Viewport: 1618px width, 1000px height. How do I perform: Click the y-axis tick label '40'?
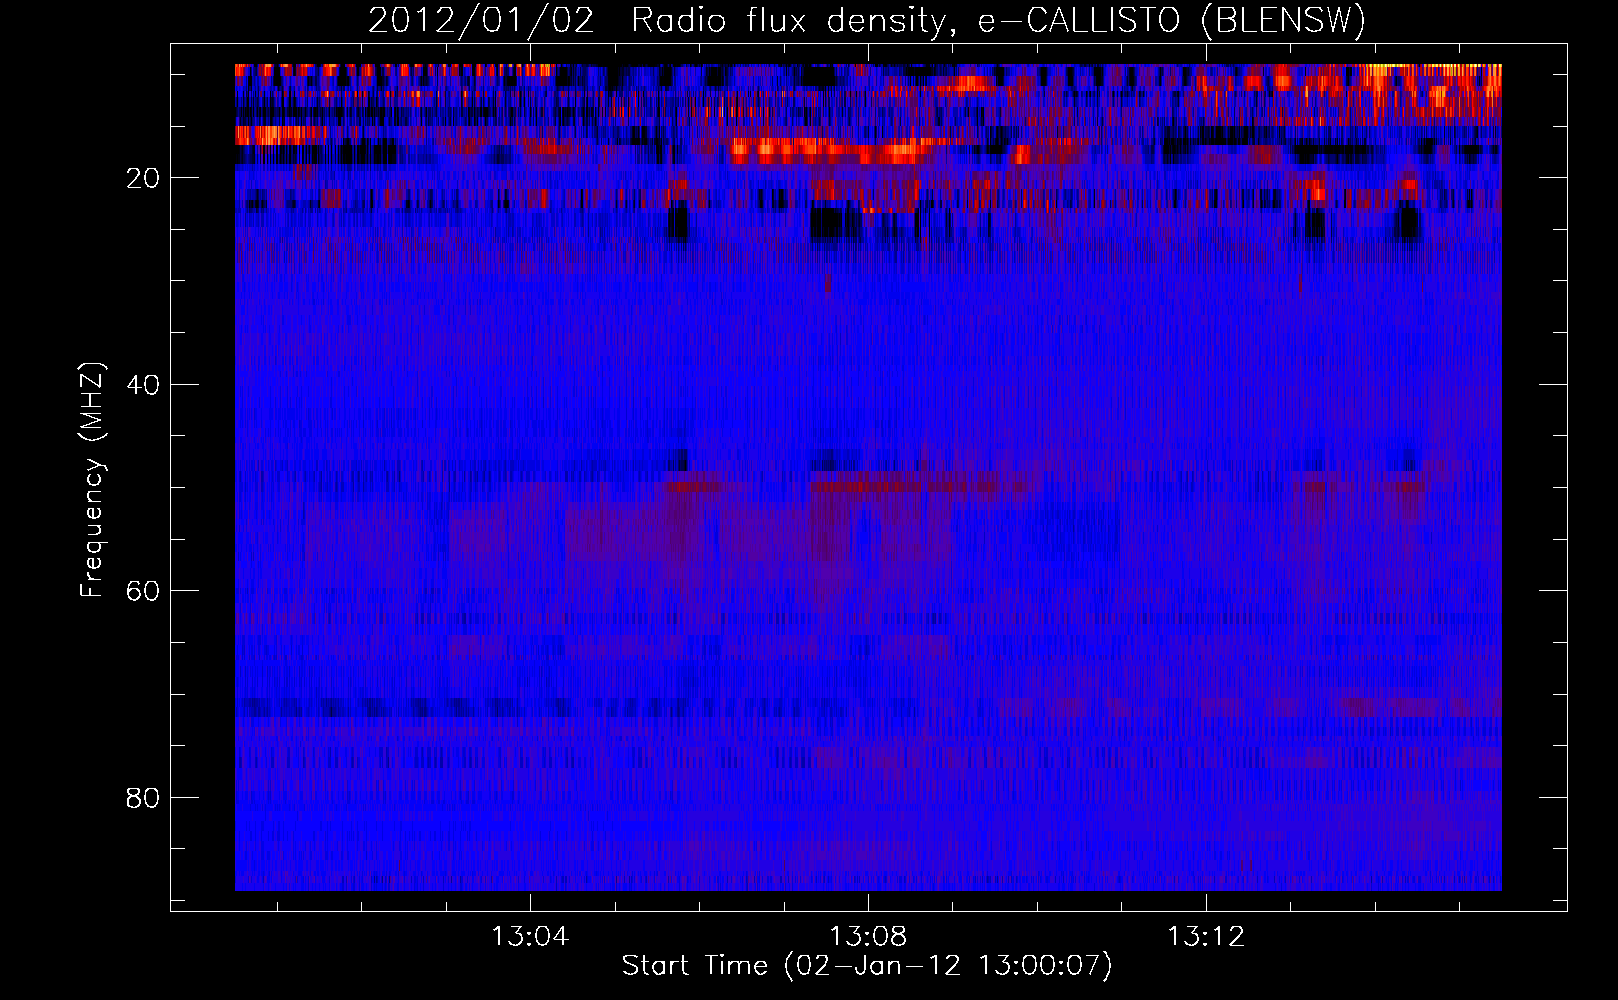[143, 385]
